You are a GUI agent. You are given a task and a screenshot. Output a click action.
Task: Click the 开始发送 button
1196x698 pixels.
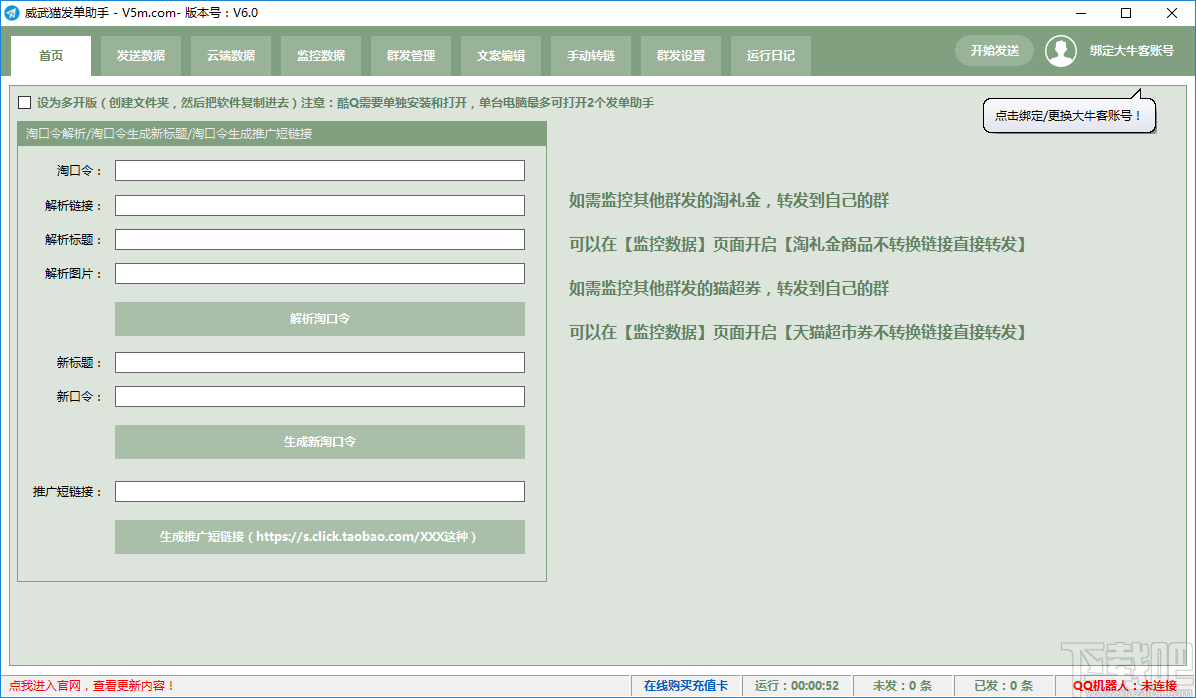pos(995,50)
